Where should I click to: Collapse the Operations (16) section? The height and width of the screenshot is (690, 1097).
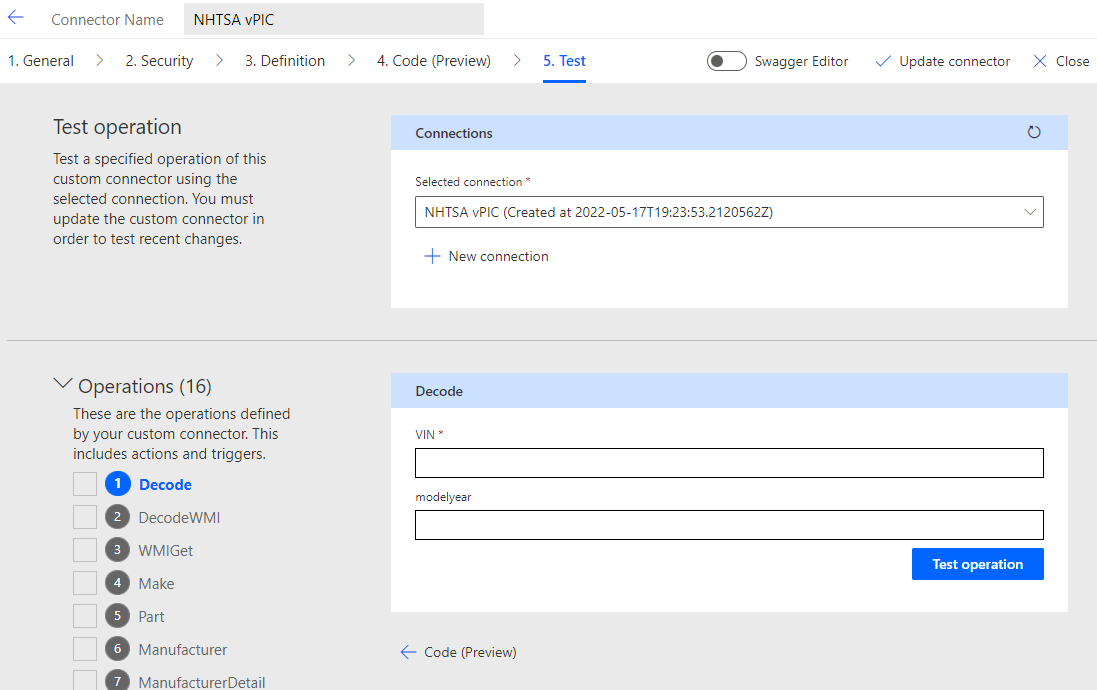click(62, 384)
